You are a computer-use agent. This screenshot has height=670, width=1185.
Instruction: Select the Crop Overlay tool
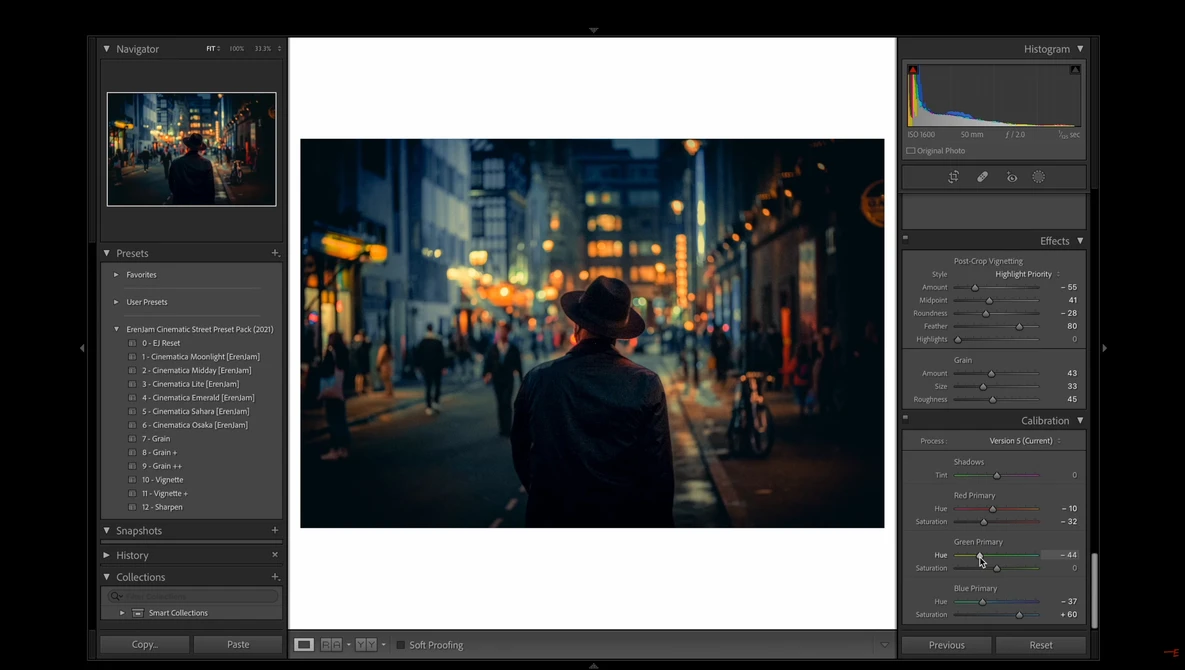(x=954, y=177)
